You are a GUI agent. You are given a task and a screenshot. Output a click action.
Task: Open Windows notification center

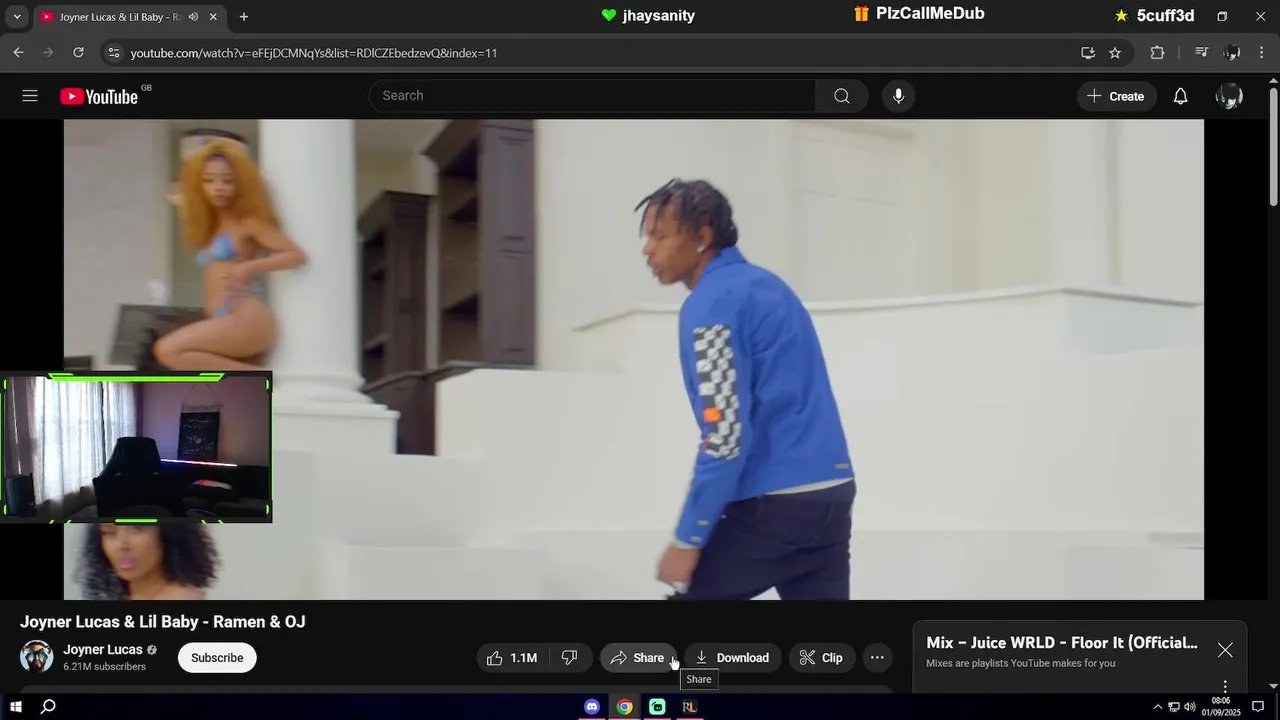(1258, 707)
